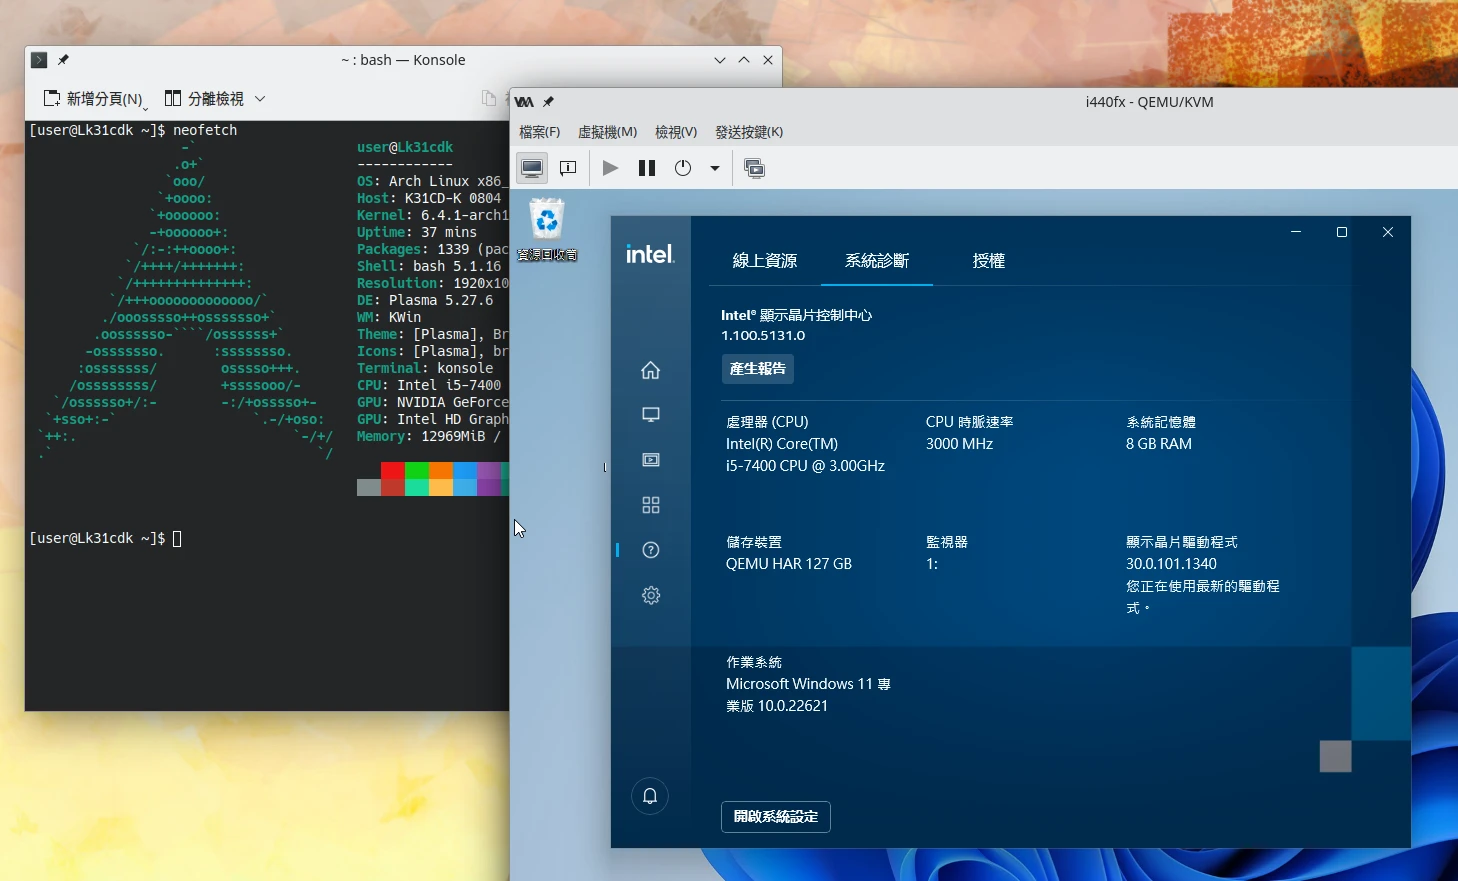
Task: Click the power shutdown icon
Action: (x=683, y=168)
